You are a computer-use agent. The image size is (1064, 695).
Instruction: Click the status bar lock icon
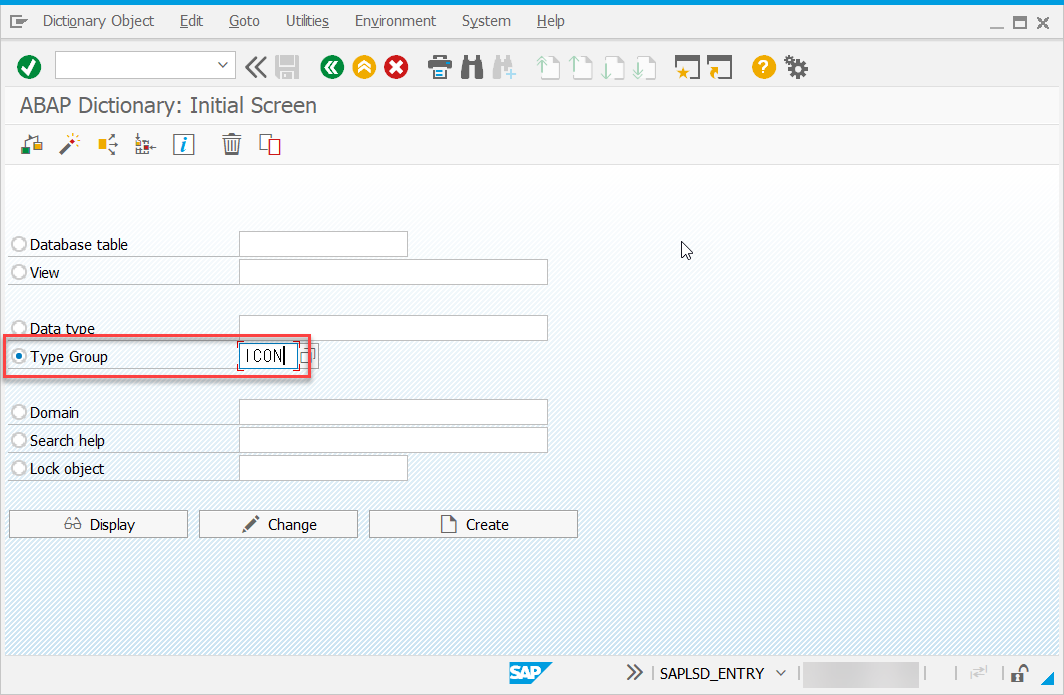(x=1019, y=673)
